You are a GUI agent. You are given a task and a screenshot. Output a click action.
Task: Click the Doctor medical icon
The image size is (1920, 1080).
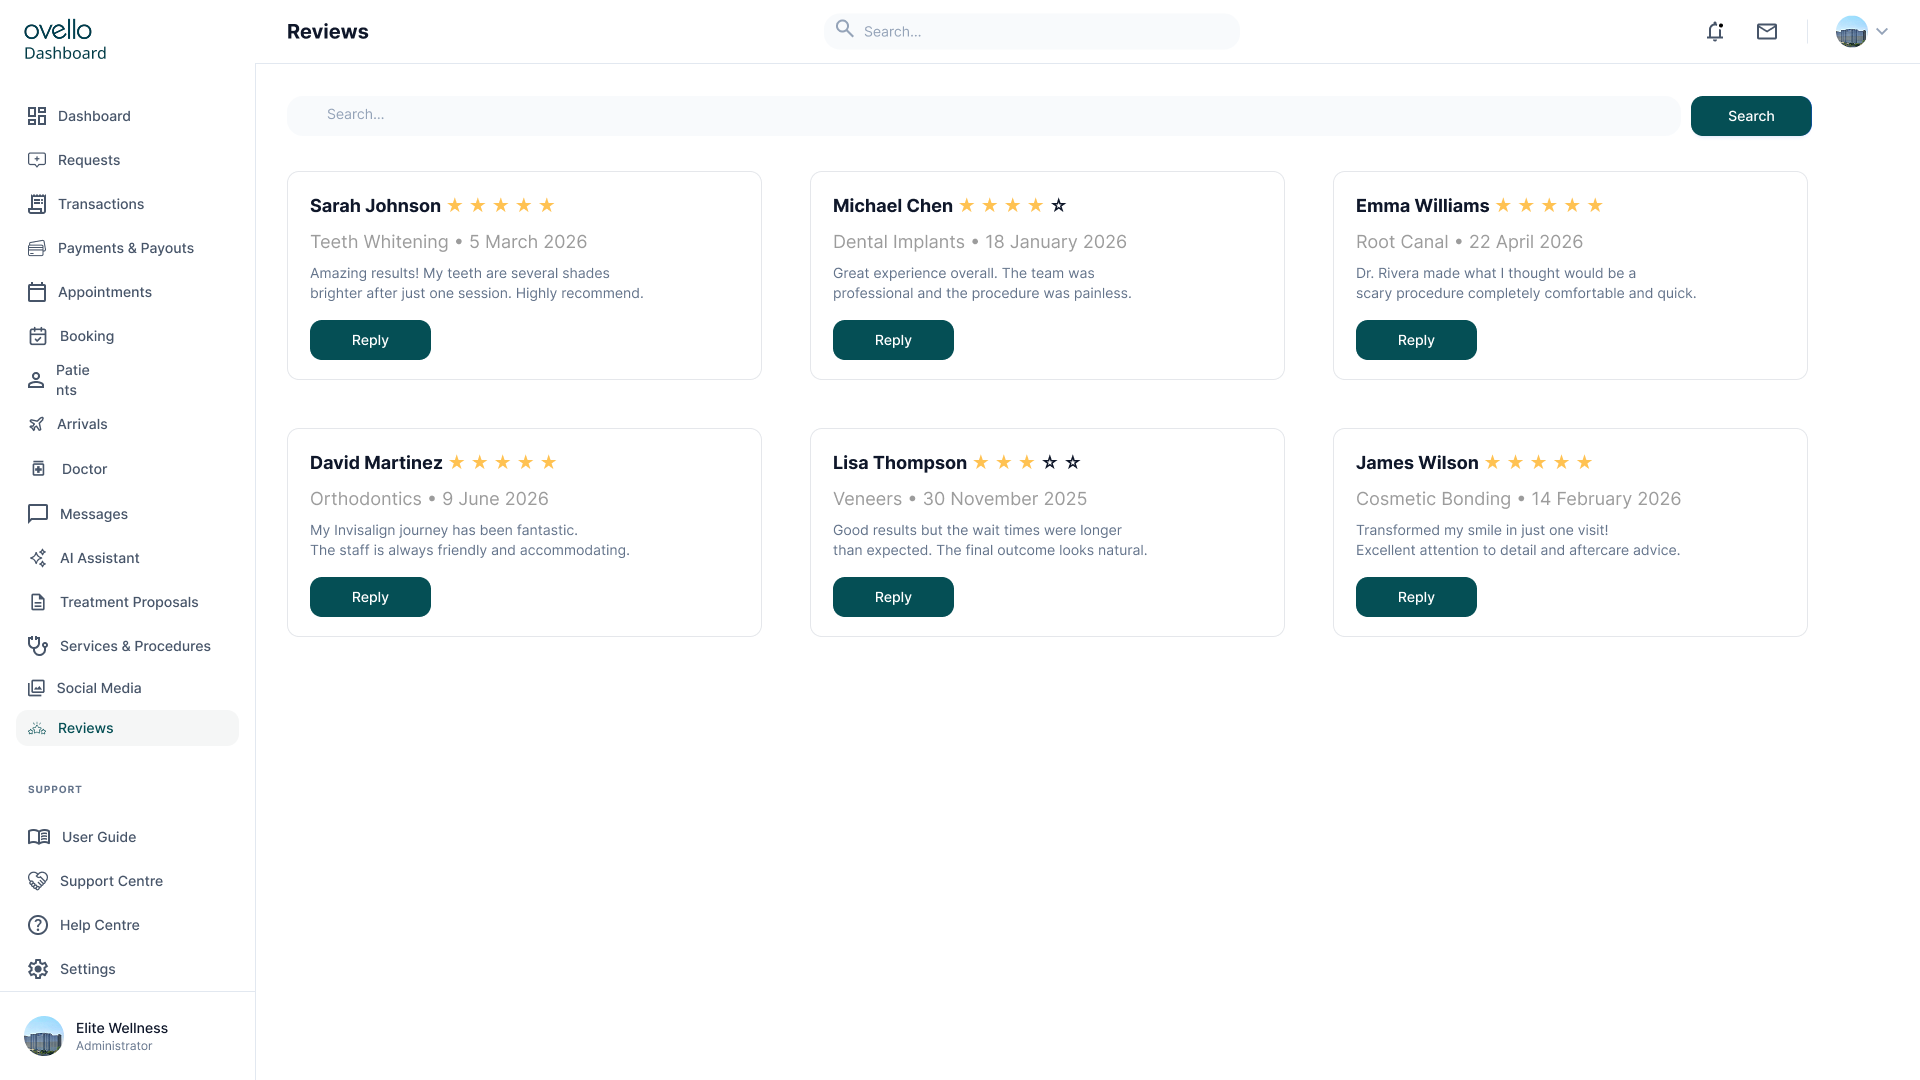pyautogui.click(x=38, y=469)
